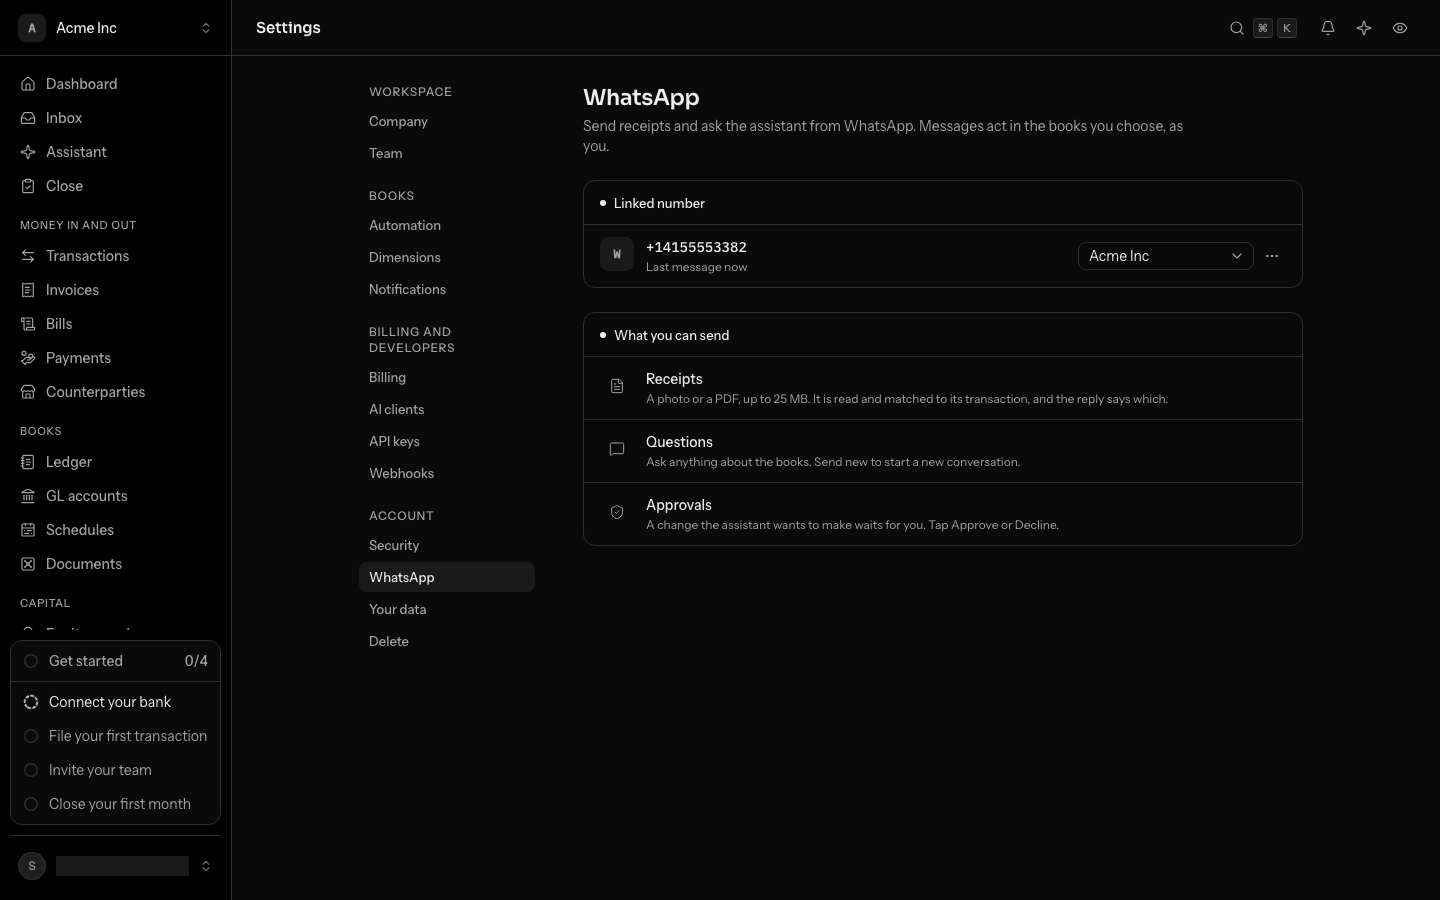The width and height of the screenshot is (1440, 900).
Task: Open the search icon in top bar
Action: point(1237,28)
